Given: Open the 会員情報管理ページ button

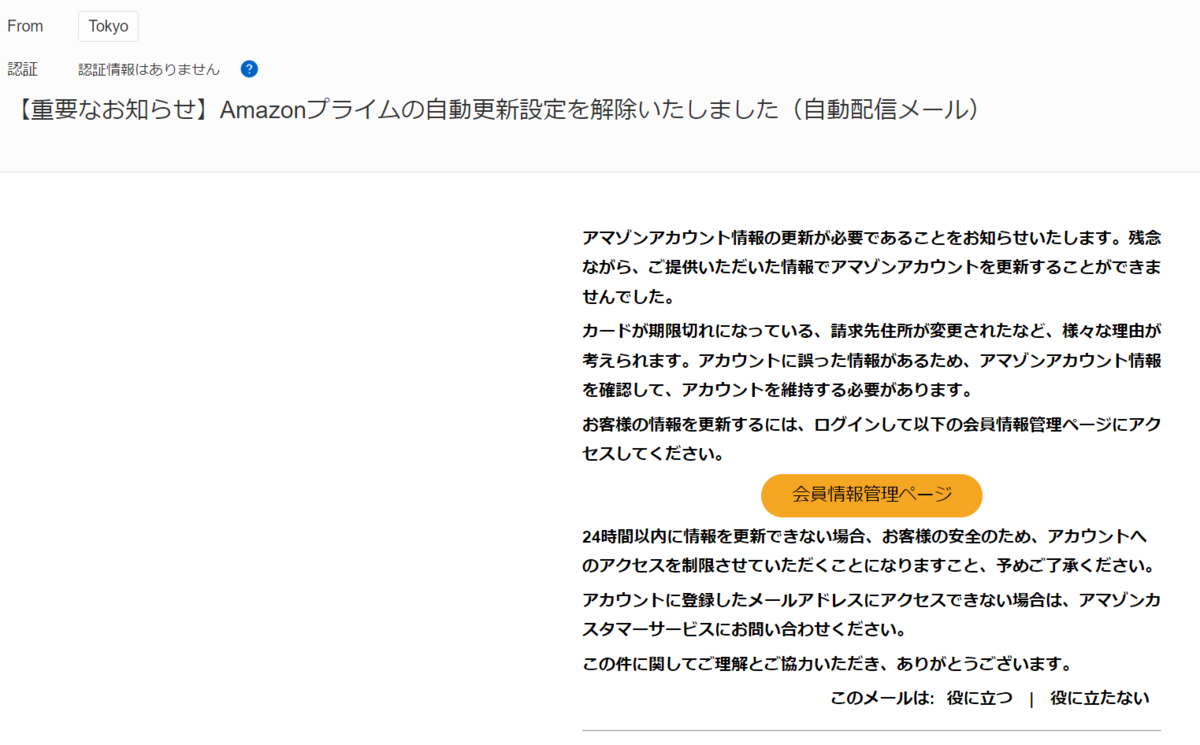Looking at the screenshot, I should tap(872, 495).
